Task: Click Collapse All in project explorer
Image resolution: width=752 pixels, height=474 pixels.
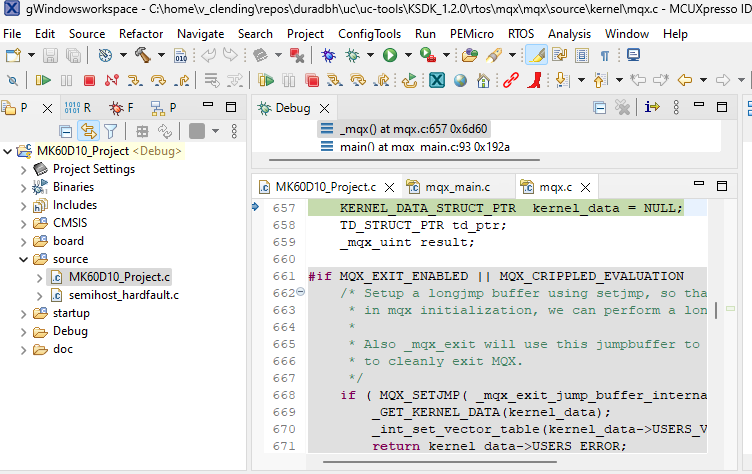Action: point(66,131)
